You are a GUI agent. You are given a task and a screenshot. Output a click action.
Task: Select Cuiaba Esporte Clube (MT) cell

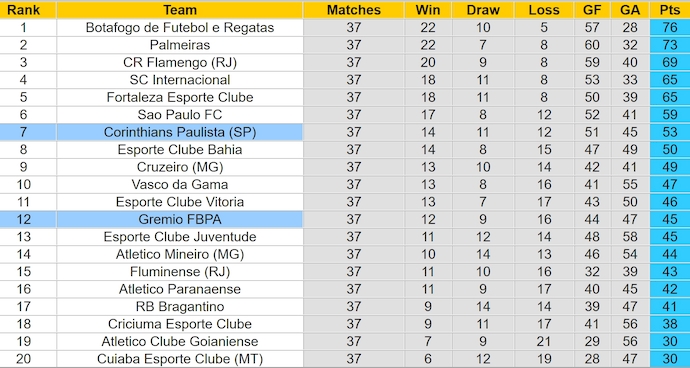pyautogui.click(x=180, y=359)
